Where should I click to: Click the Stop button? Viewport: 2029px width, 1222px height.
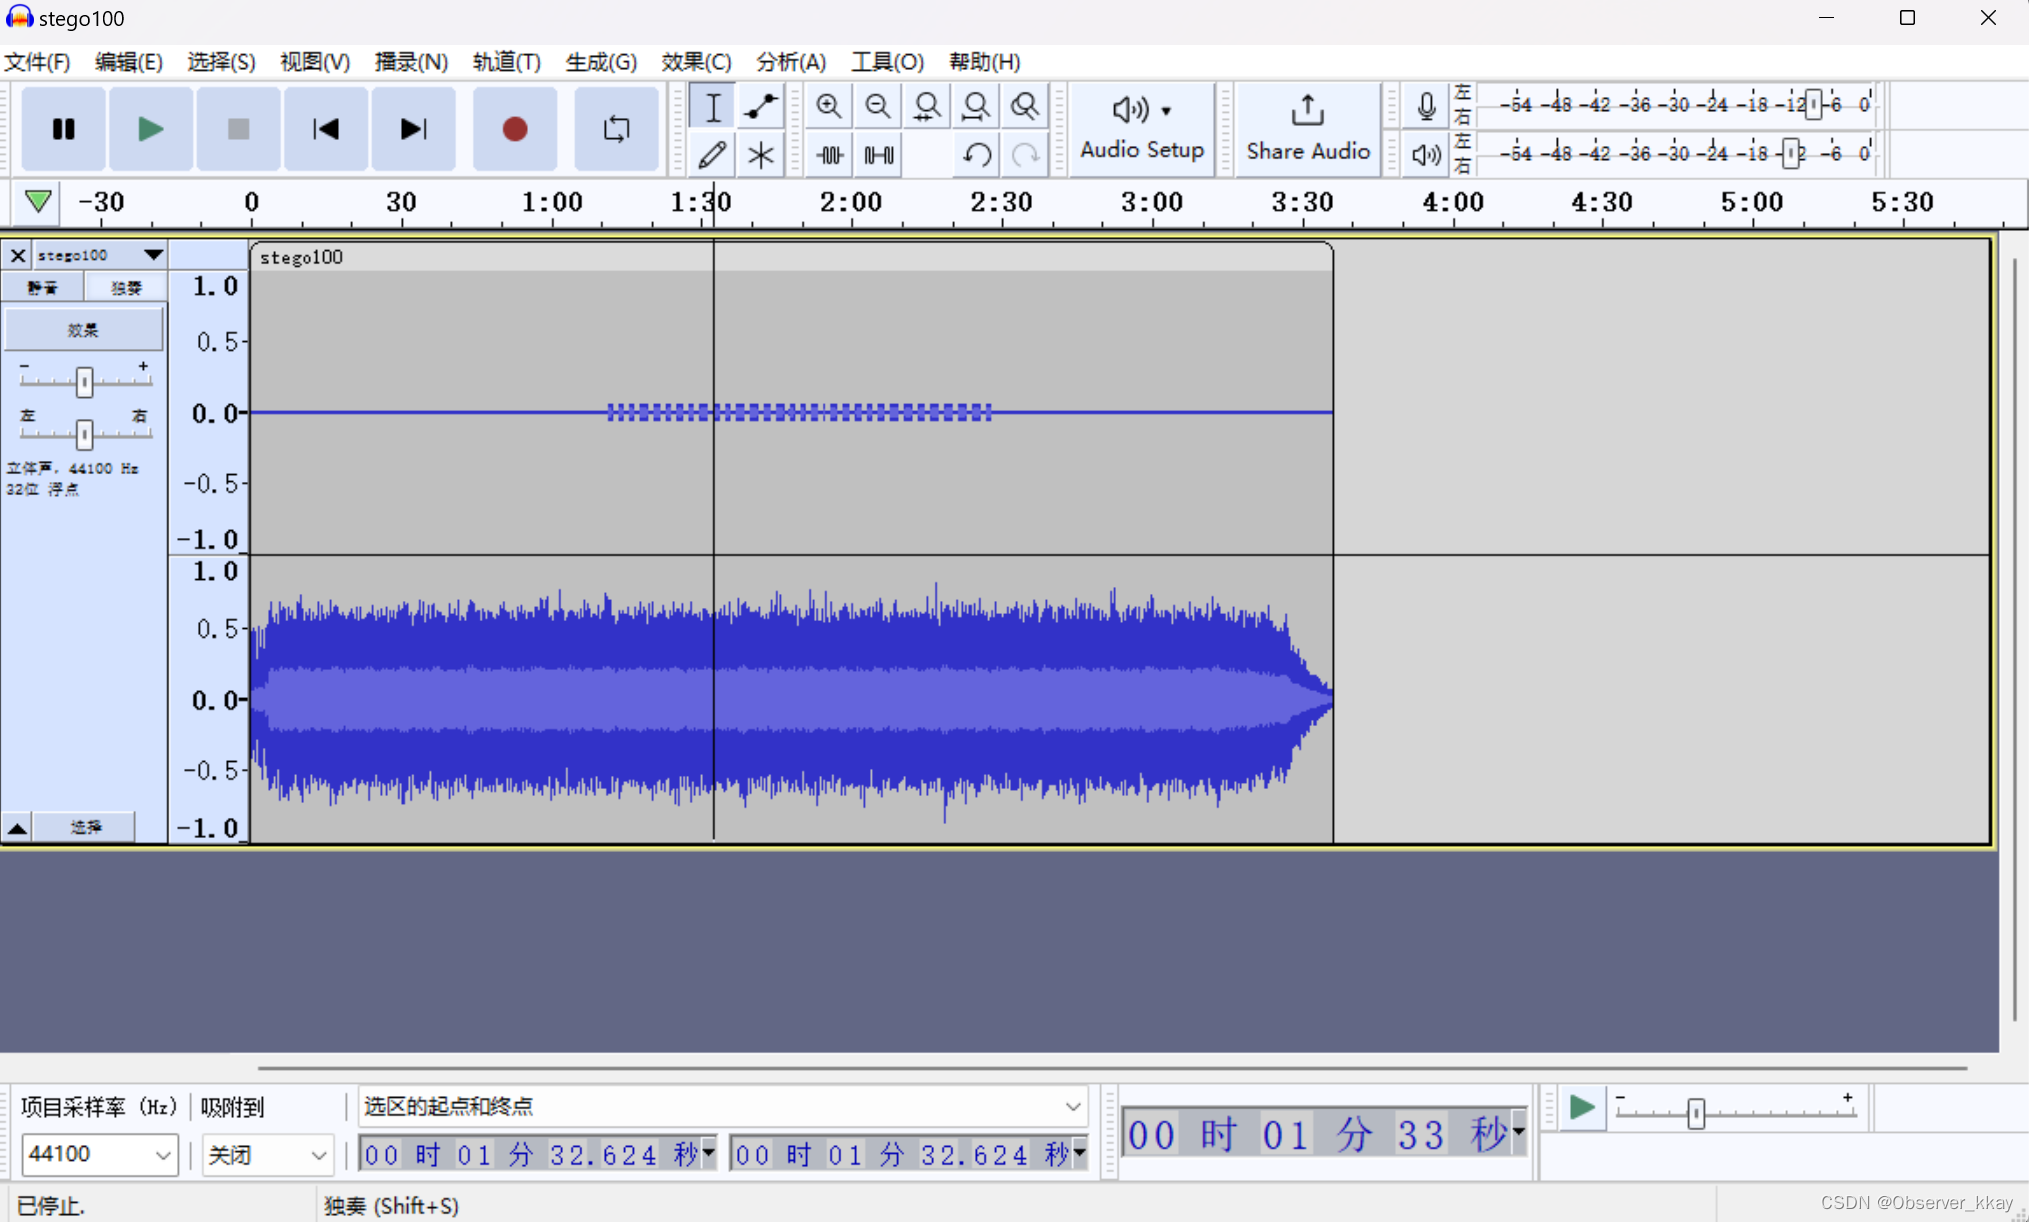point(238,129)
